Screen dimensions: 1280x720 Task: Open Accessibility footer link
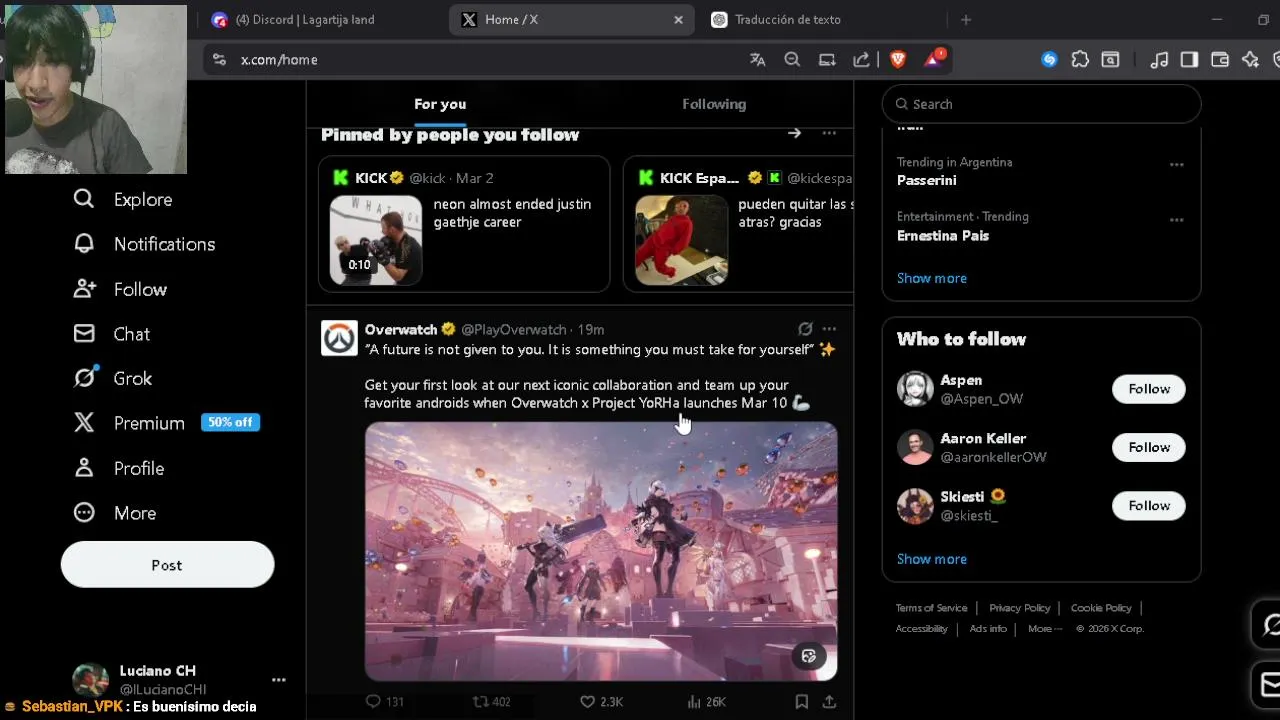click(x=921, y=629)
